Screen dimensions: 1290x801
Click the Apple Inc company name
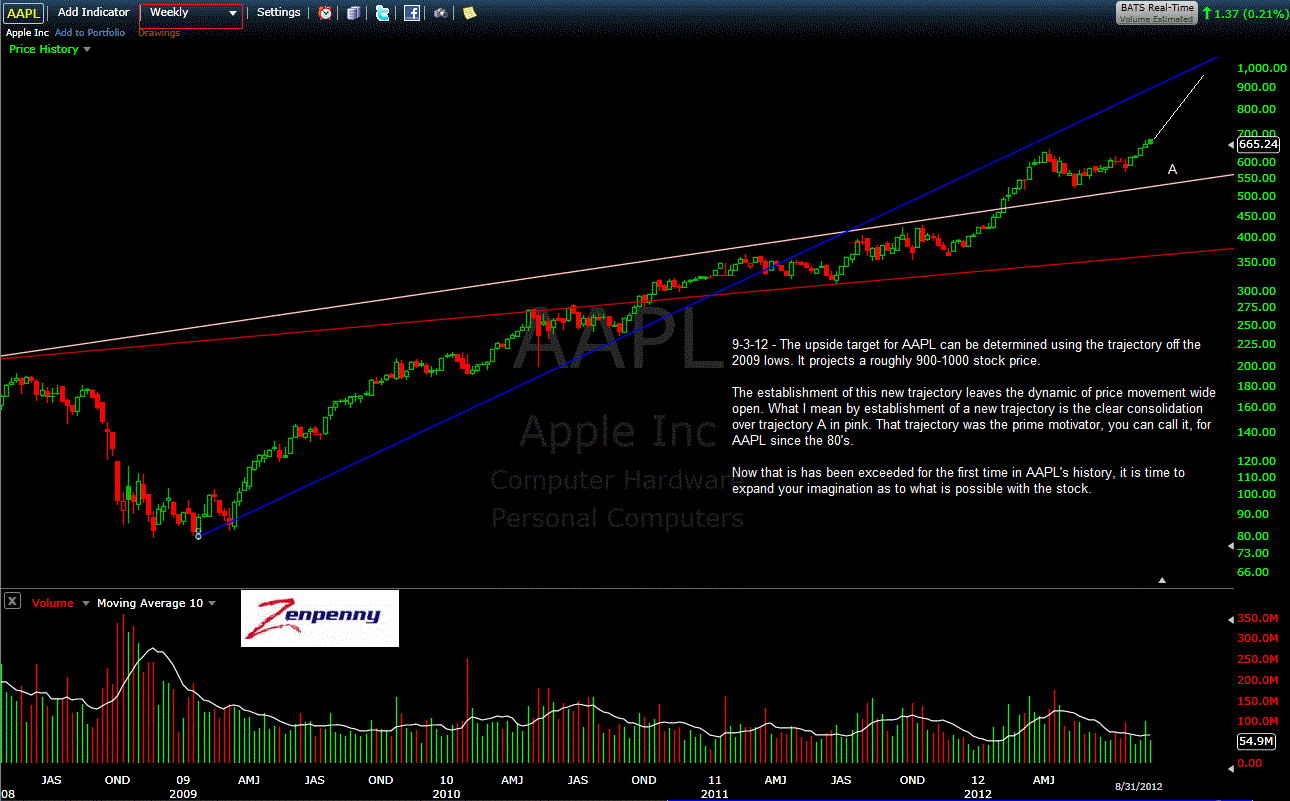(26, 33)
